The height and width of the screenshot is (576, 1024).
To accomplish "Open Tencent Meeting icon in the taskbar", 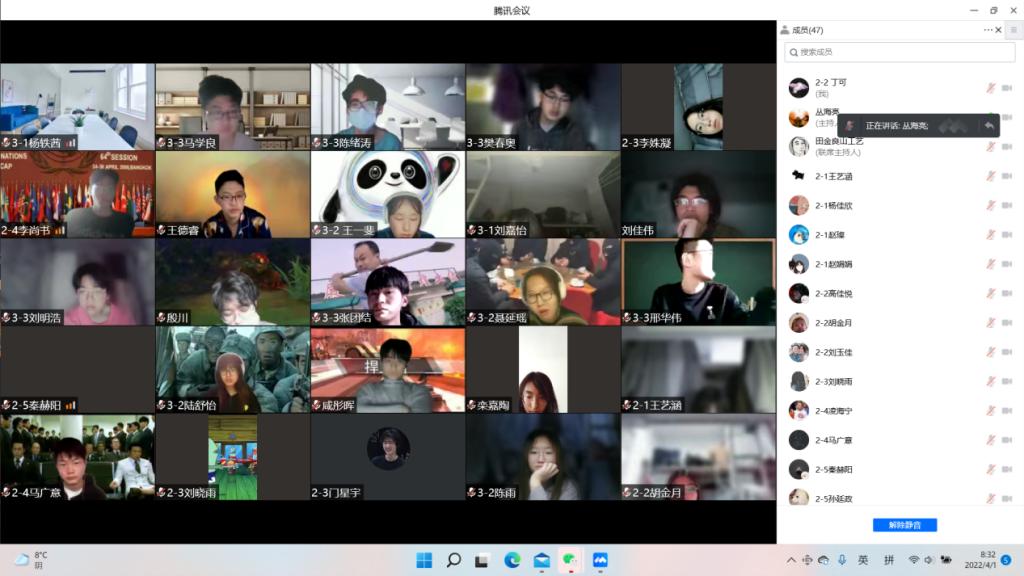I will point(600,560).
